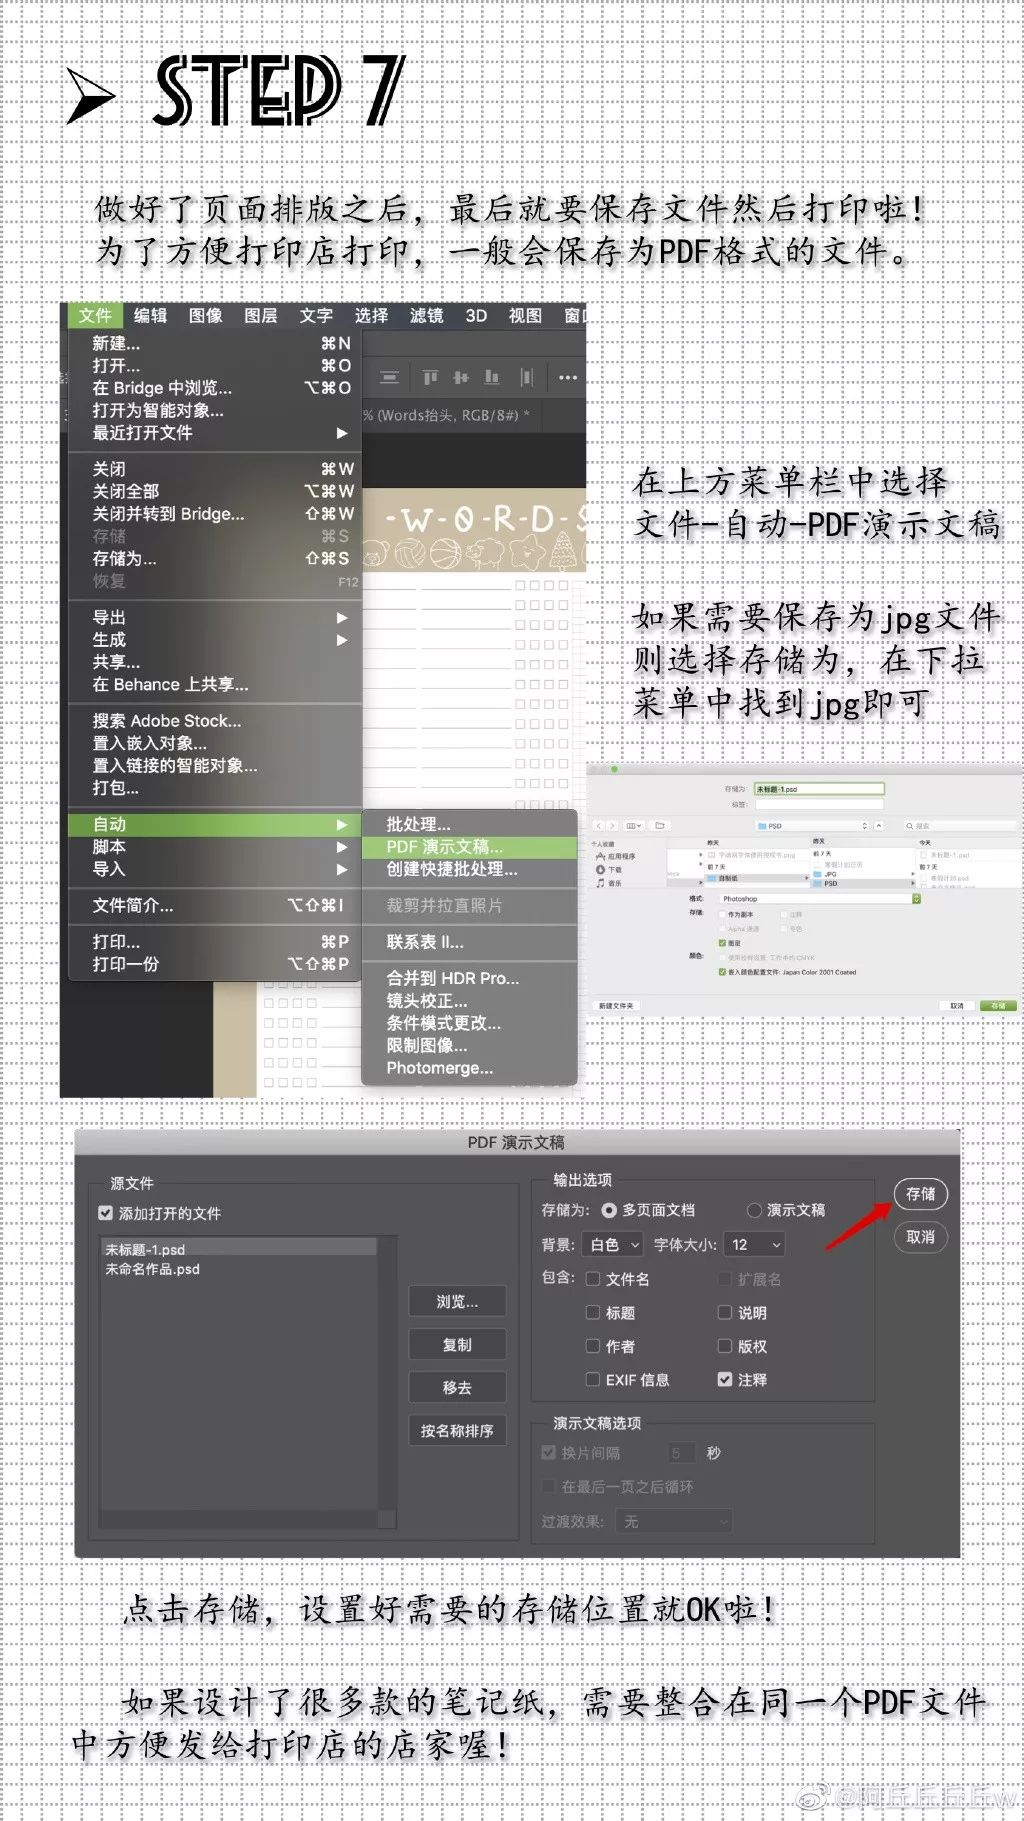Click the align vertical centers icon
1024x1821 pixels.
461,377
